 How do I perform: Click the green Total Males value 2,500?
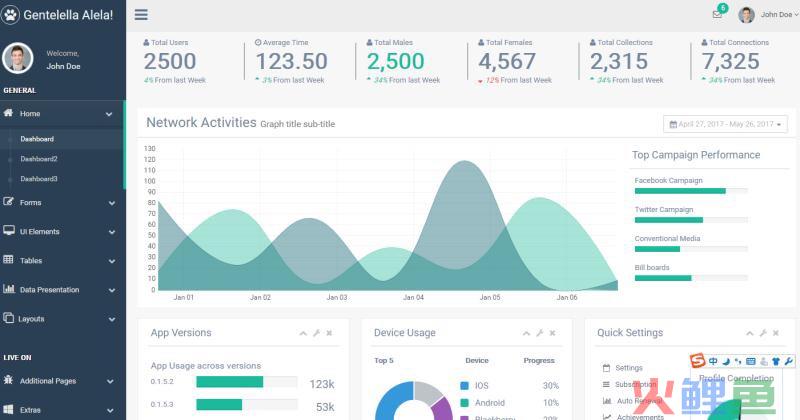pos(395,61)
